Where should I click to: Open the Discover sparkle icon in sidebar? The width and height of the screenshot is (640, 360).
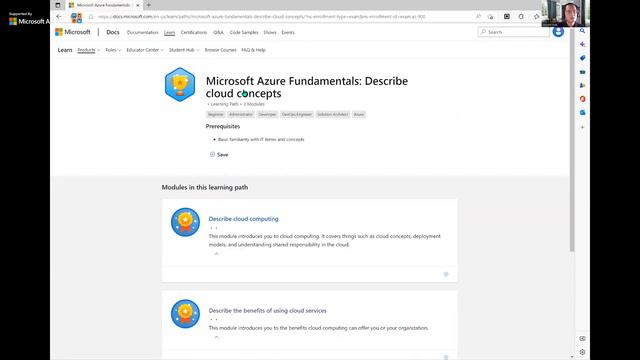click(582, 44)
